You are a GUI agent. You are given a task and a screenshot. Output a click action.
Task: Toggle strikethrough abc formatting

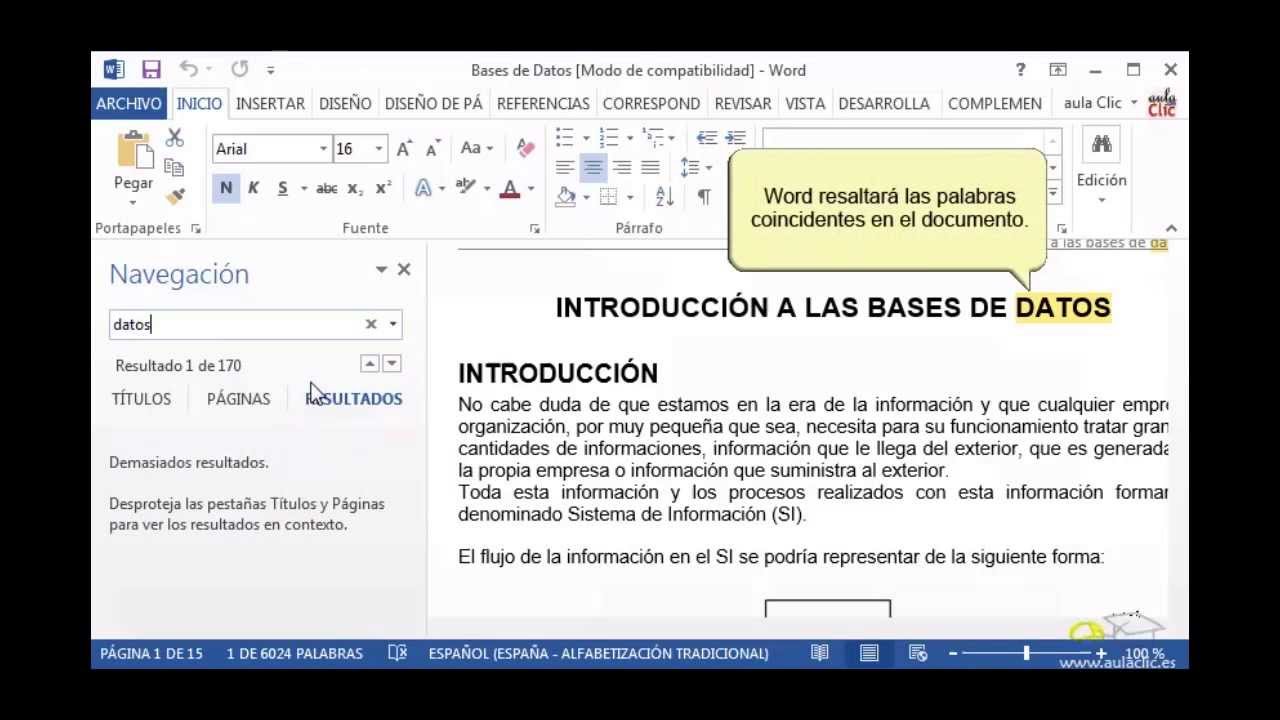pyautogui.click(x=326, y=188)
